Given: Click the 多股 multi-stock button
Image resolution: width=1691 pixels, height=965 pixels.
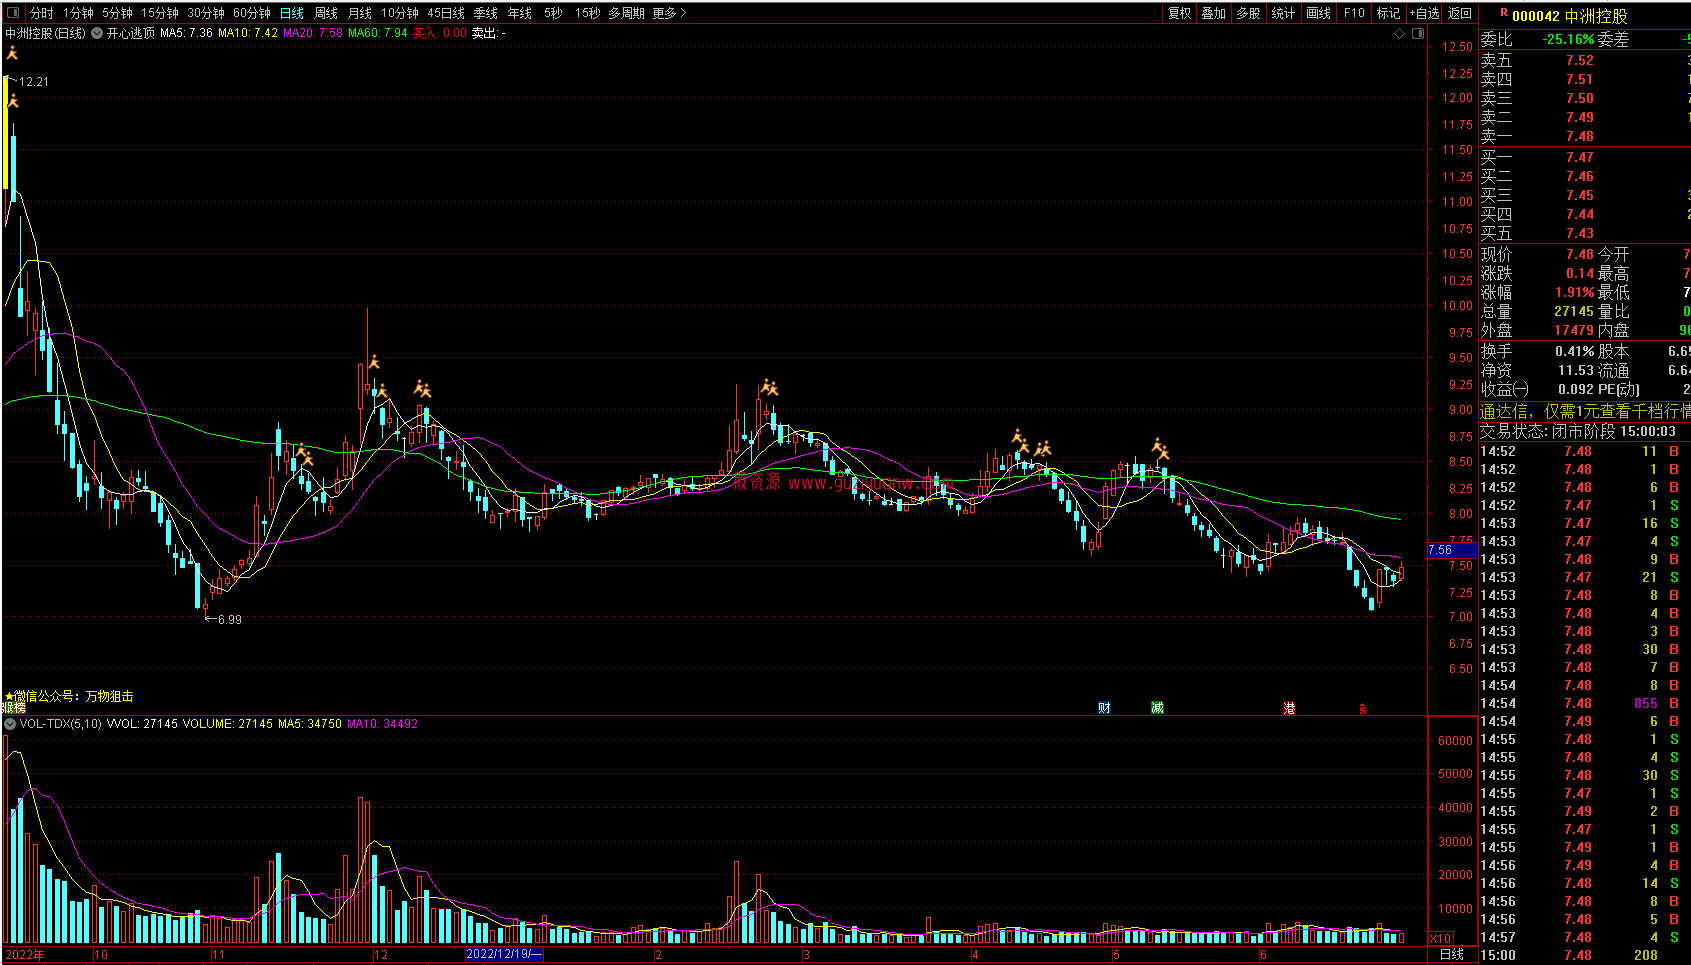Looking at the screenshot, I should (x=1248, y=13).
